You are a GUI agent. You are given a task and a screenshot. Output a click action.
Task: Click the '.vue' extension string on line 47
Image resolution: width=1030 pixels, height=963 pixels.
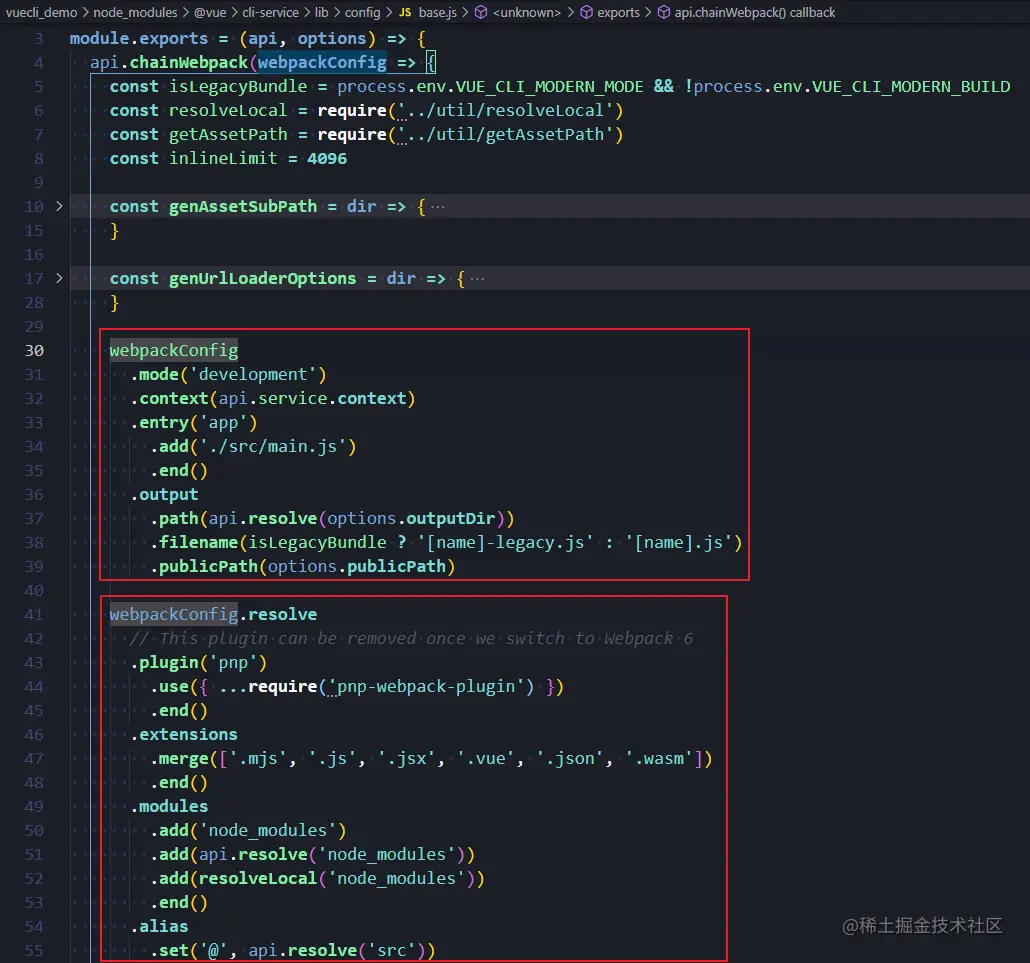[485, 759]
